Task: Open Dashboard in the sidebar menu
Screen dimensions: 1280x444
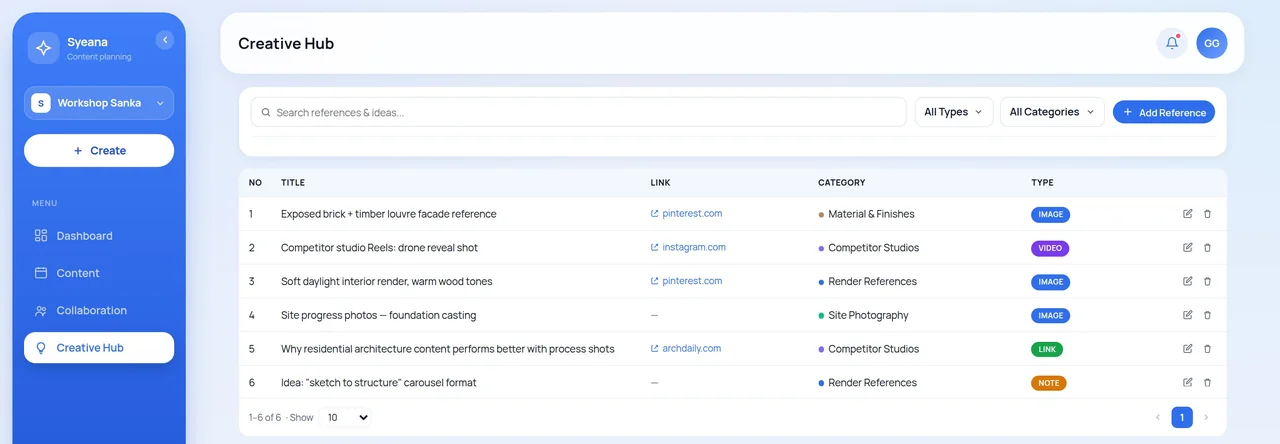Action: coord(99,236)
